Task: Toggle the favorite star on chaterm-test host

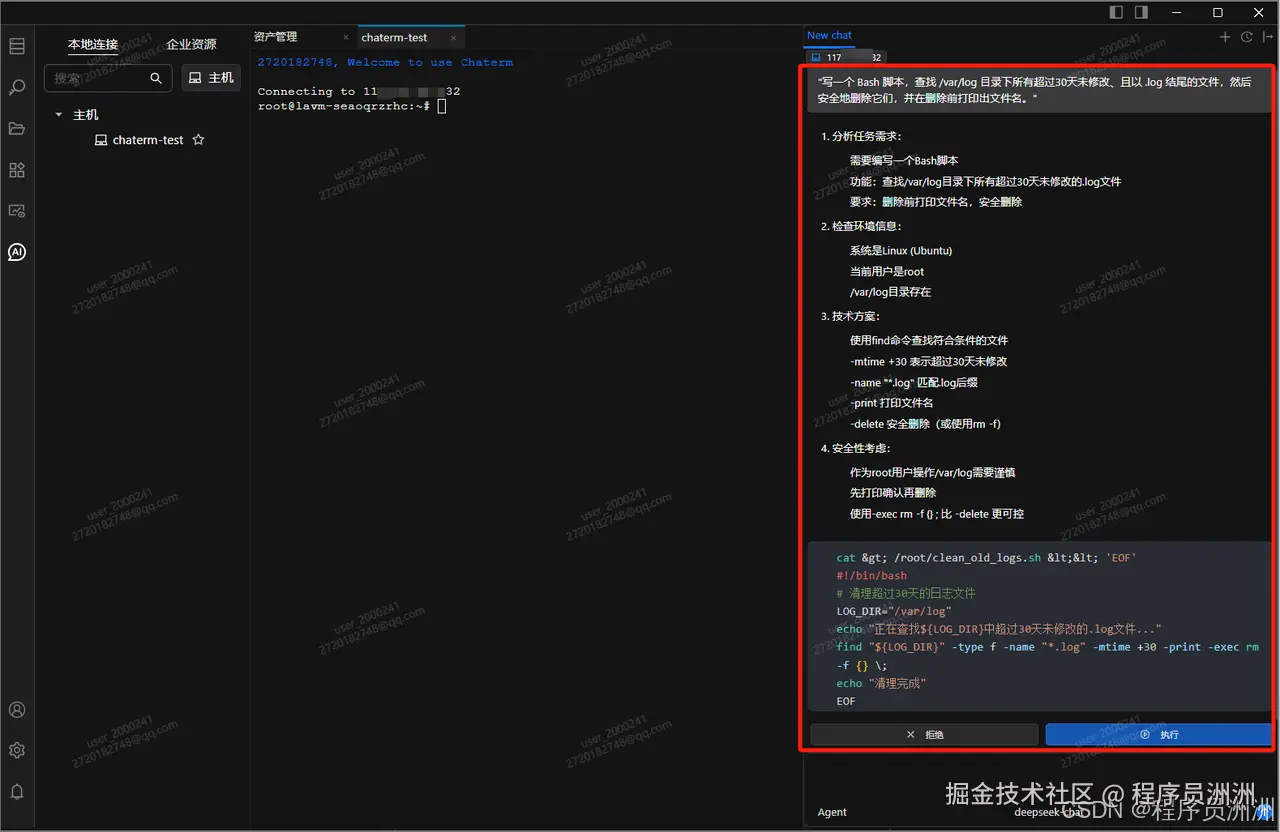Action: pyautogui.click(x=198, y=140)
